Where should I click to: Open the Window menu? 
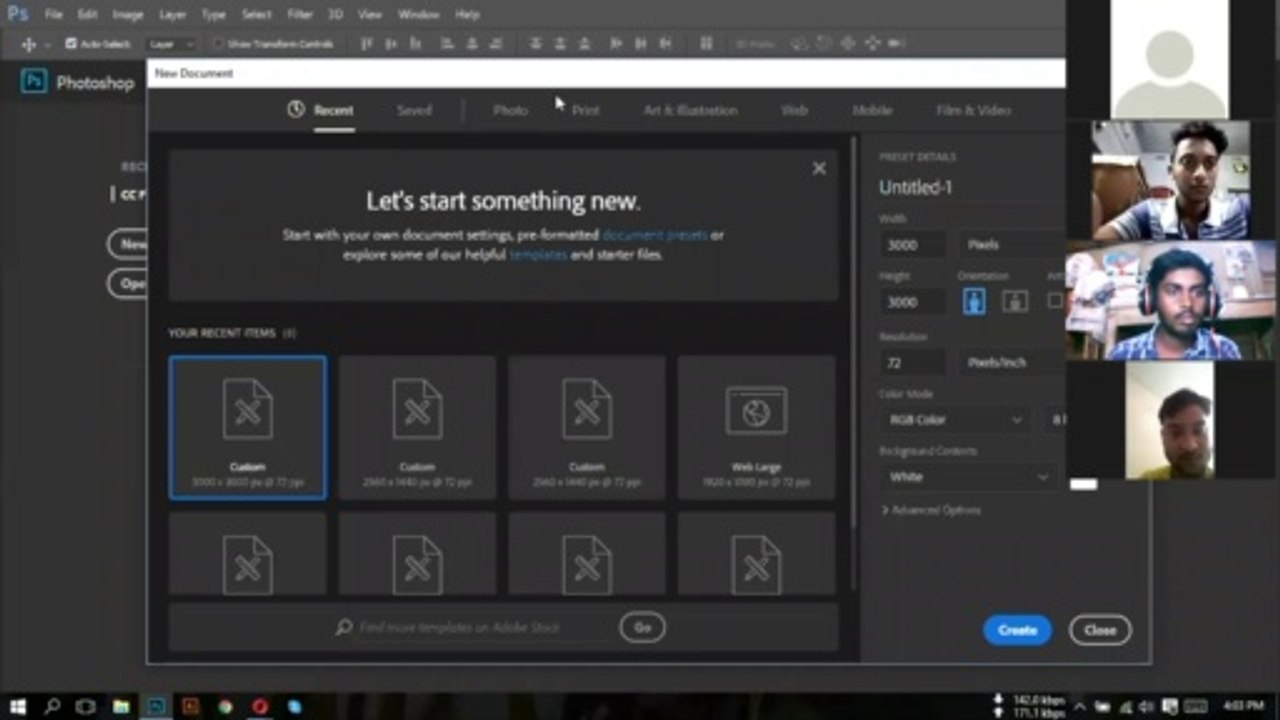[418, 15]
